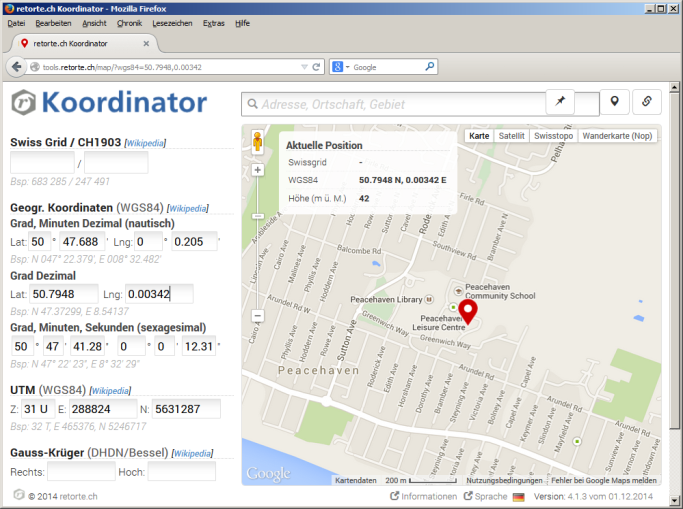The width and height of the screenshot is (683, 509).
Task: Open the Datei menu
Action: pyautogui.click(x=16, y=24)
